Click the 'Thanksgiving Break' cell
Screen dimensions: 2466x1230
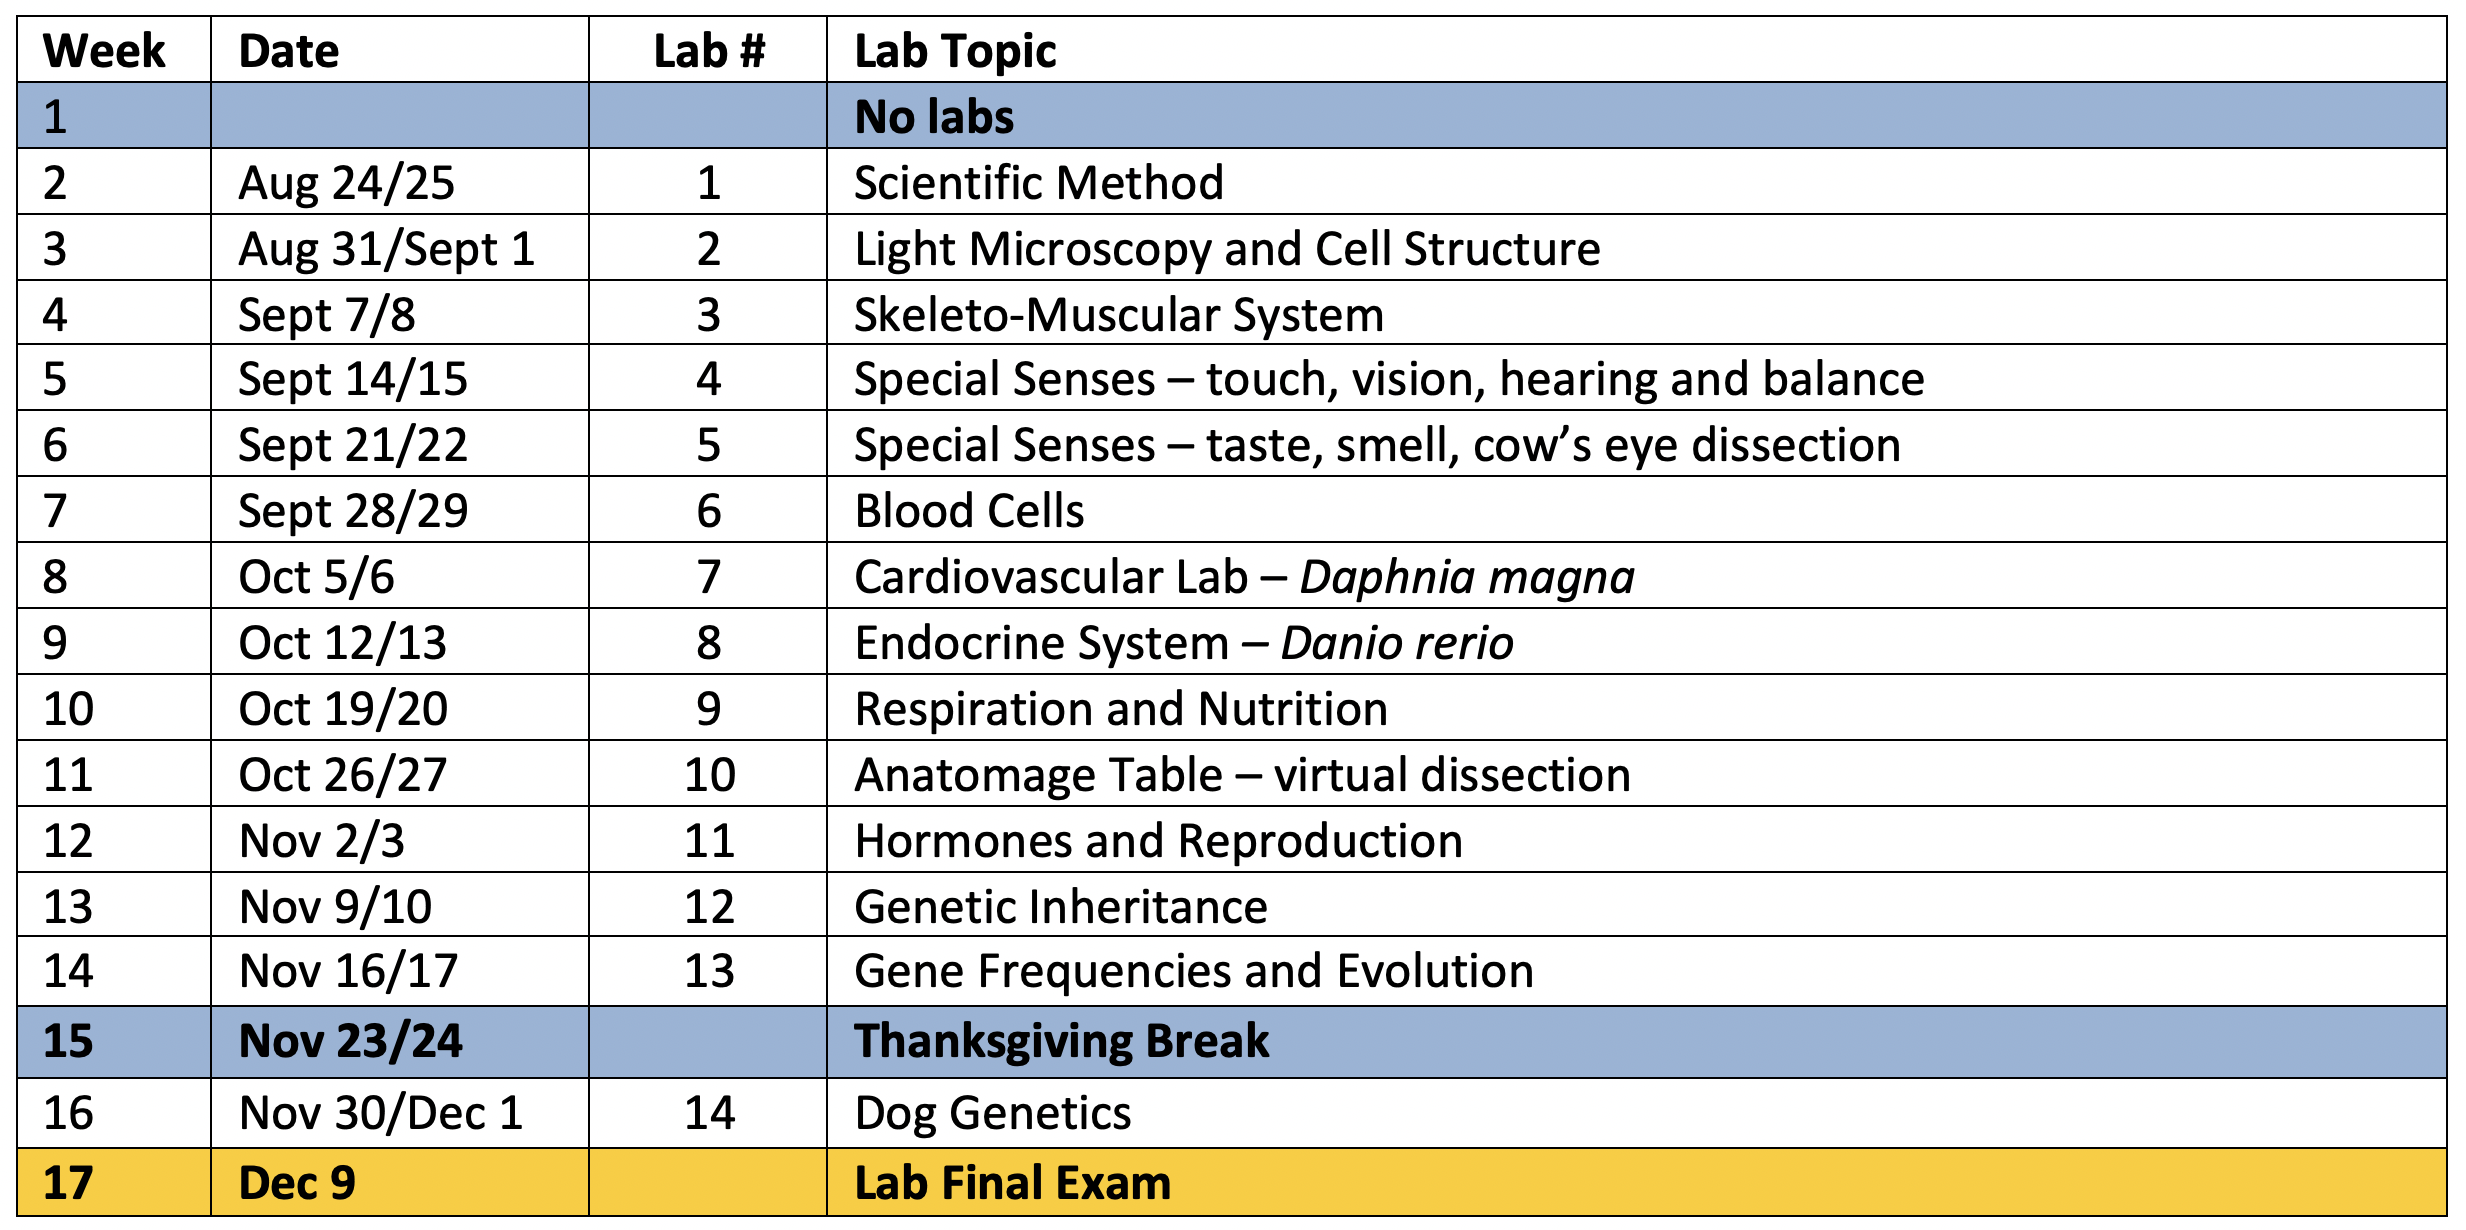[1637, 1041]
